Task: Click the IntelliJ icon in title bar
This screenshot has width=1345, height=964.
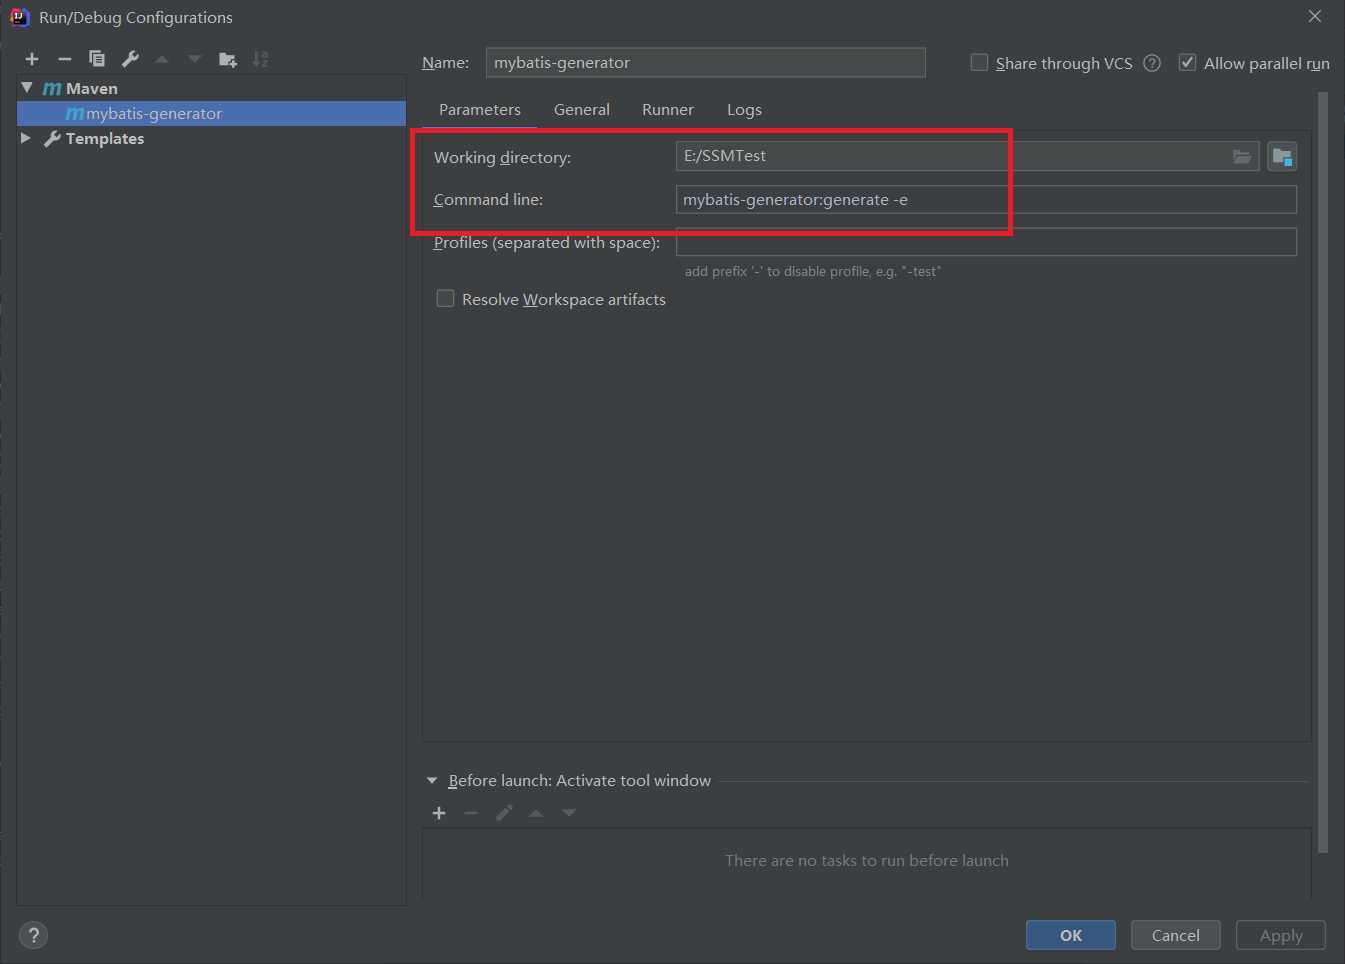Action: [x=19, y=17]
